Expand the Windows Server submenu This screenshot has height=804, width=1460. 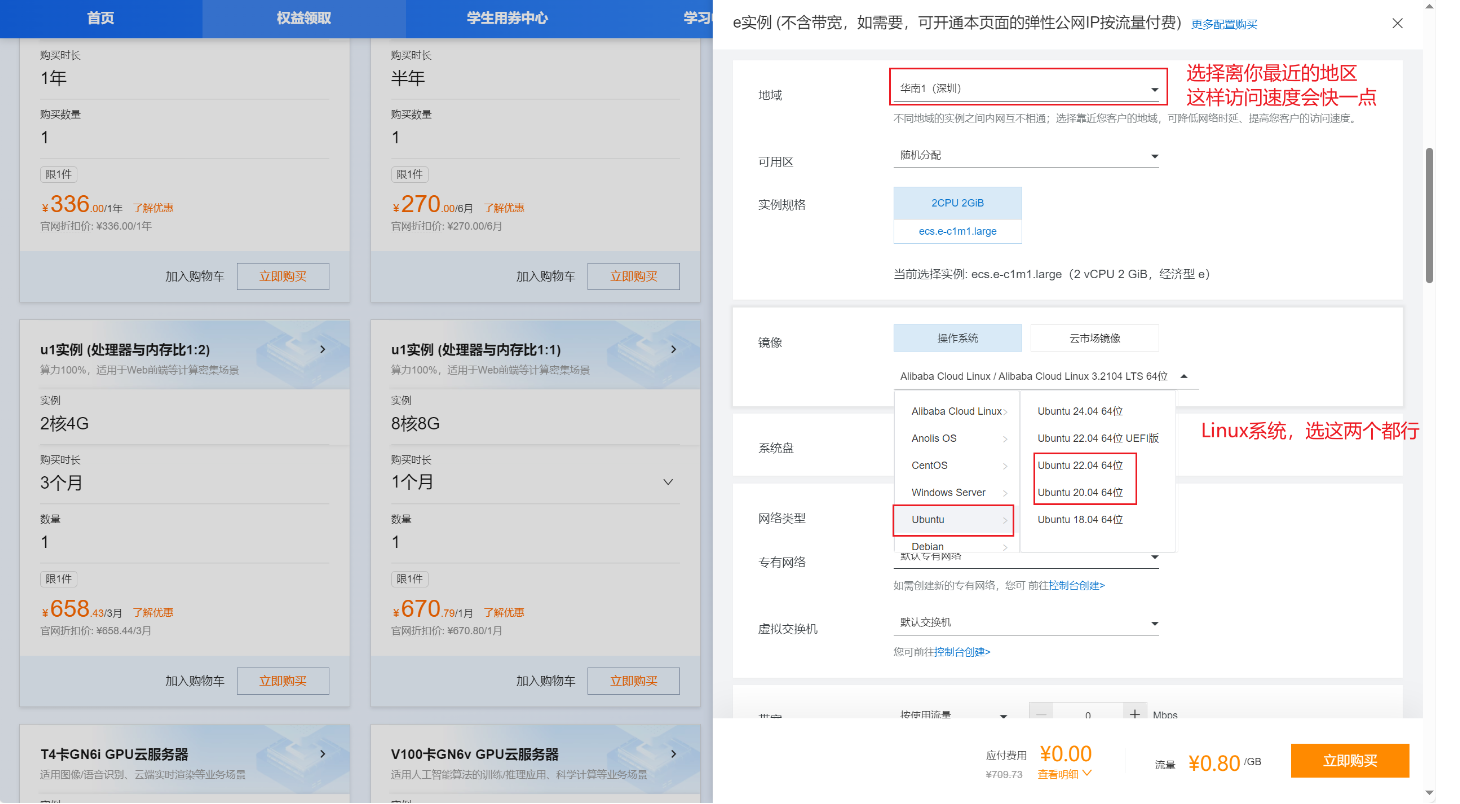pos(958,492)
